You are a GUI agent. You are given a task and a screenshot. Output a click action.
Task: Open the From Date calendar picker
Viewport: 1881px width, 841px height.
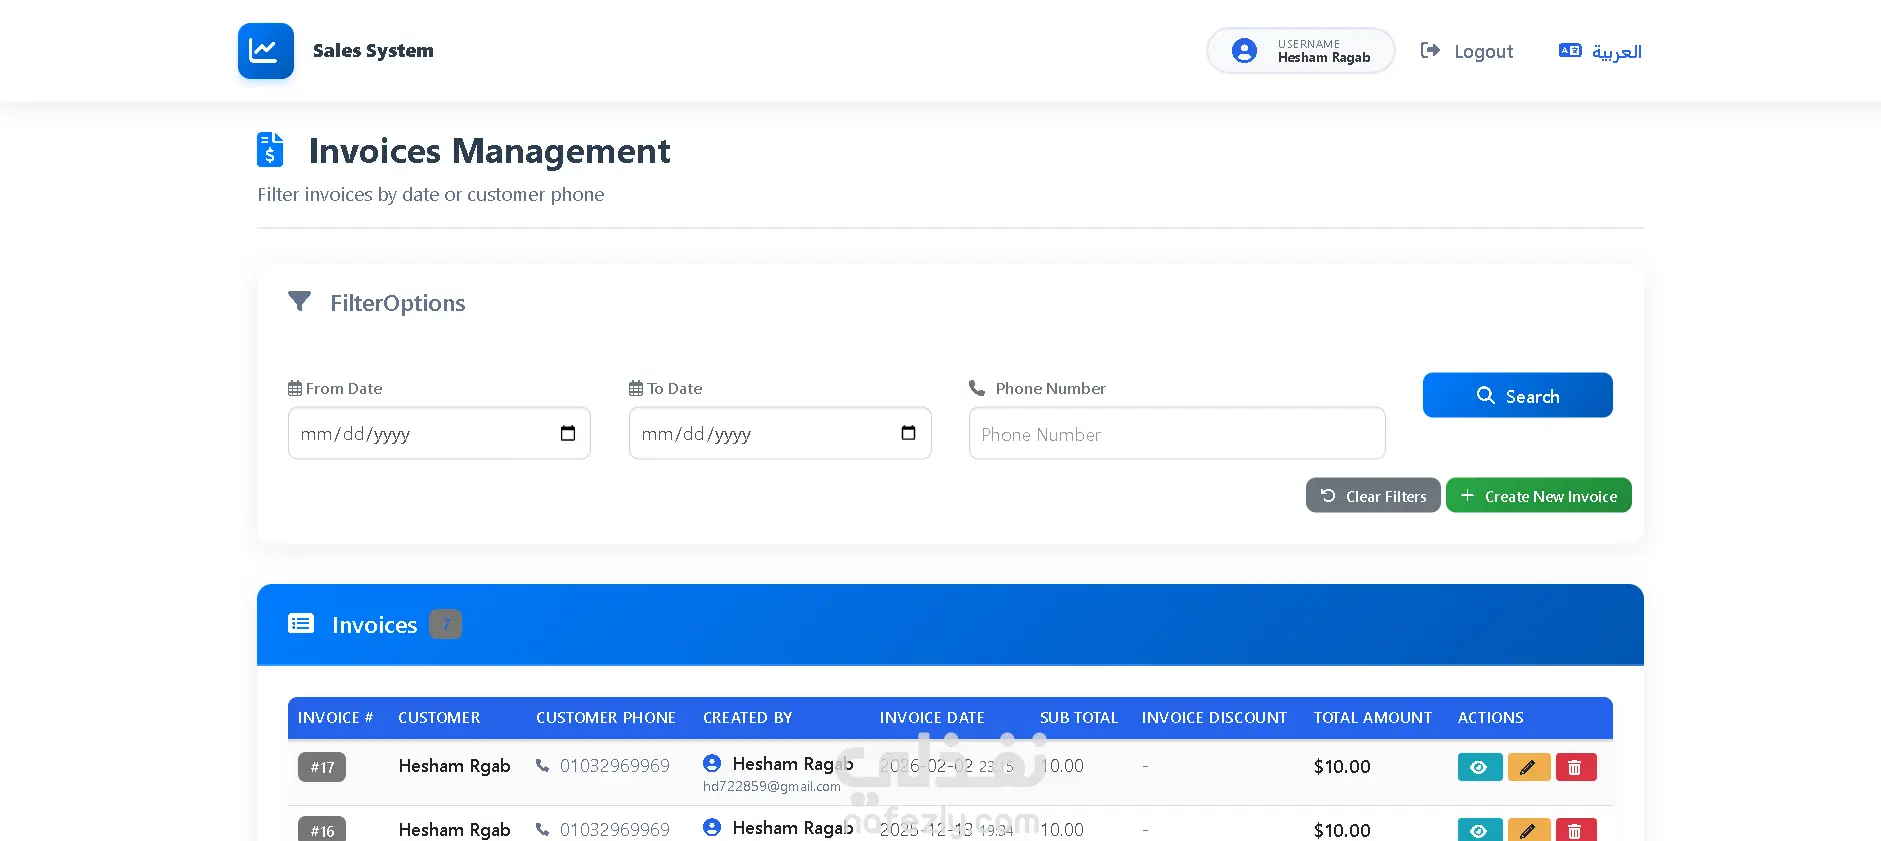pyautogui.click(x=568, y=433)
